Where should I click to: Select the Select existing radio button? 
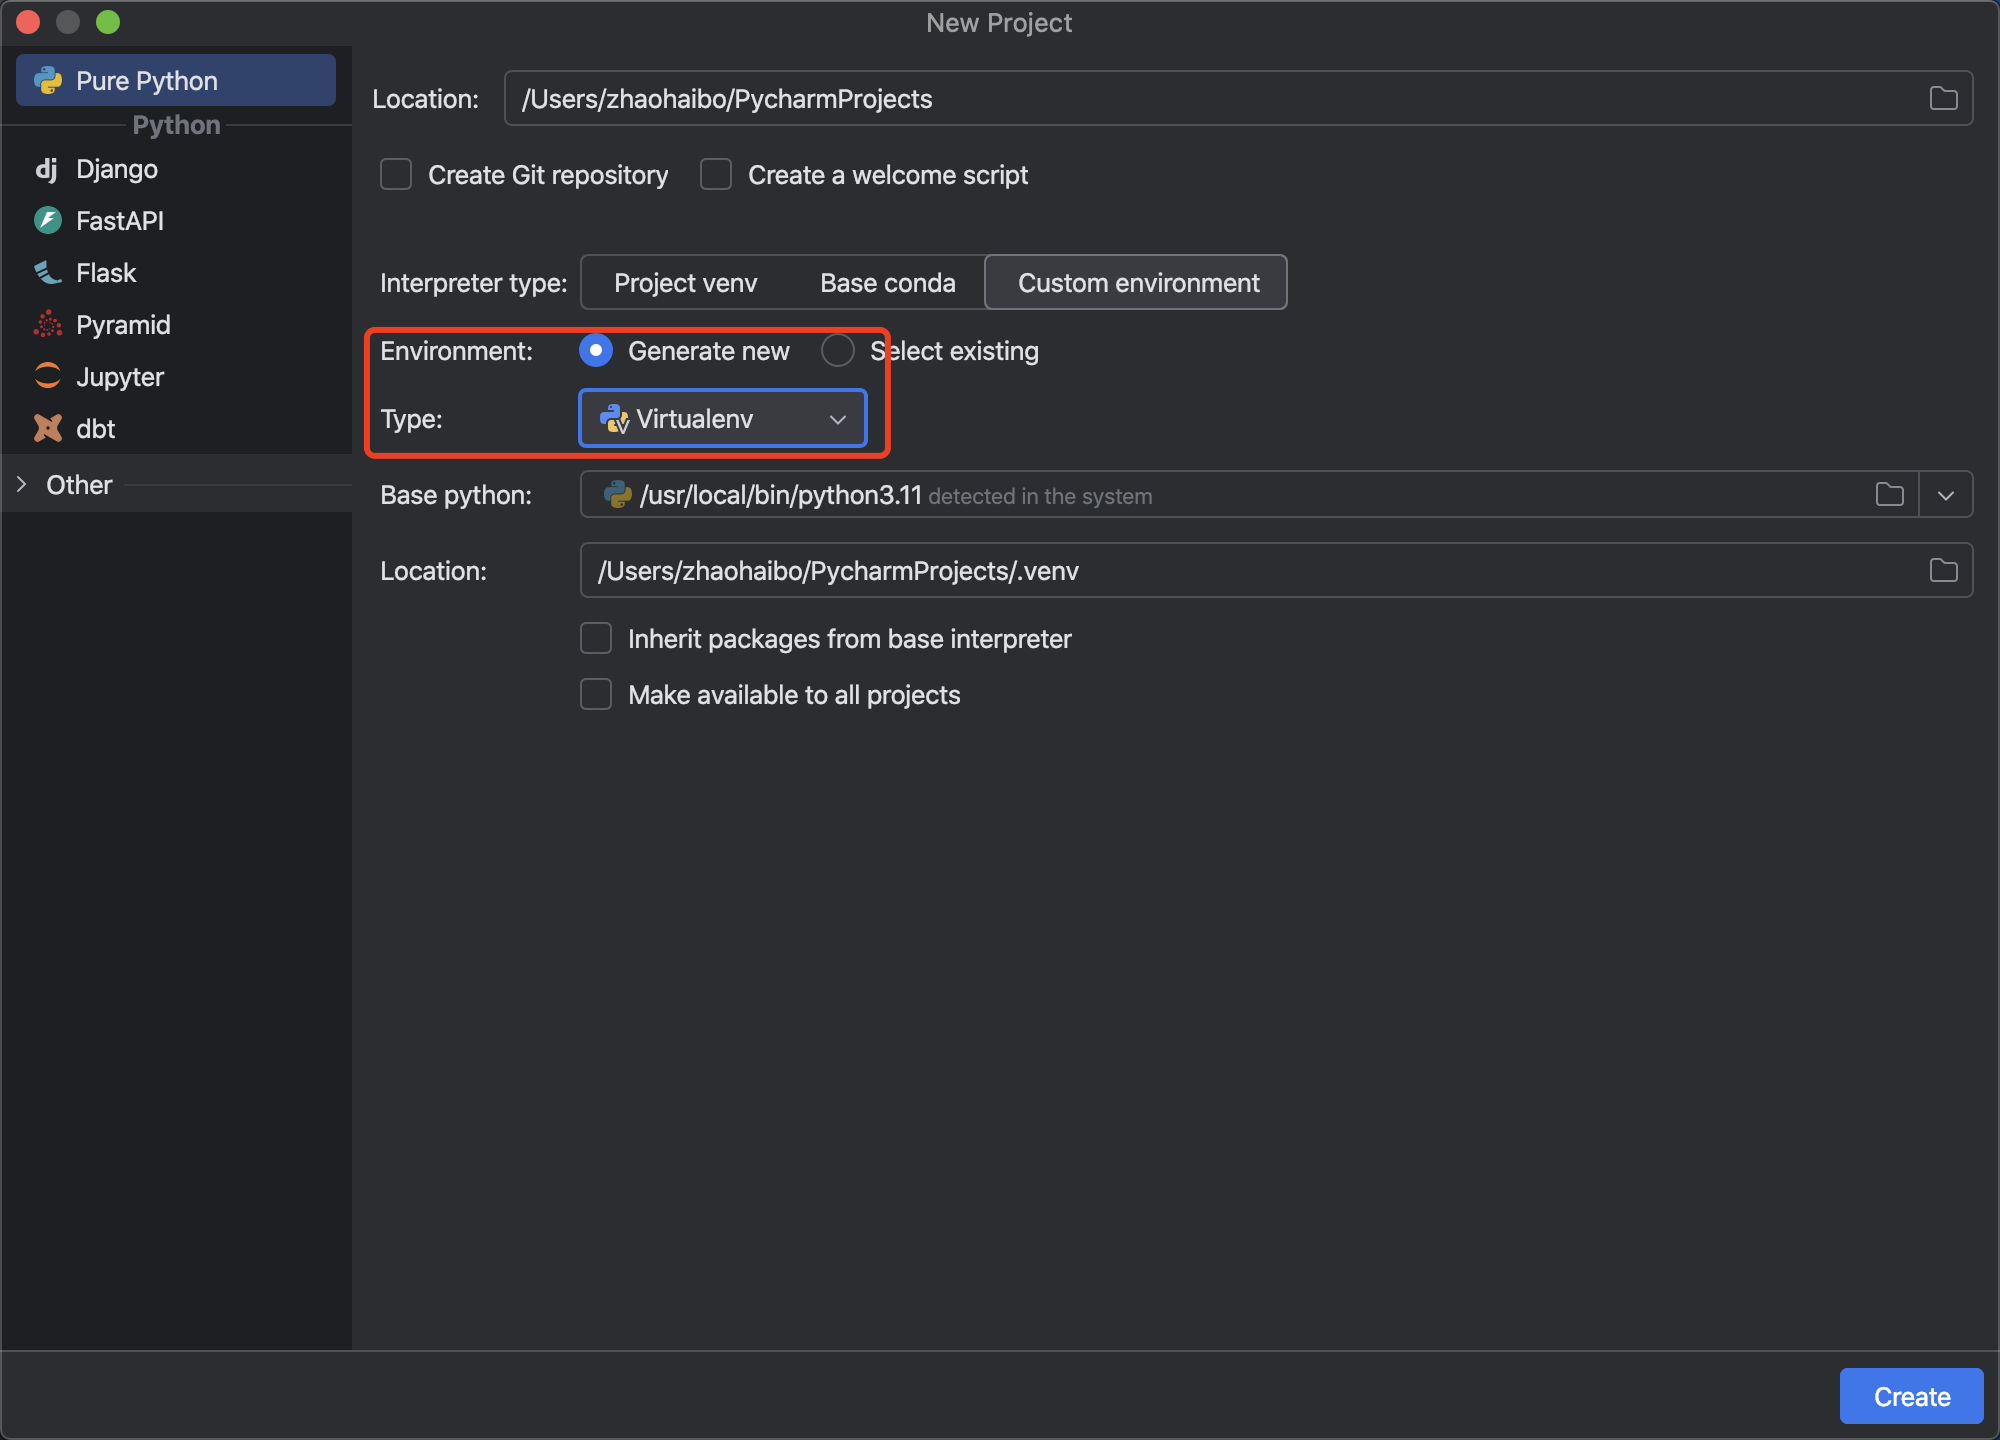[x=838, y=351]
